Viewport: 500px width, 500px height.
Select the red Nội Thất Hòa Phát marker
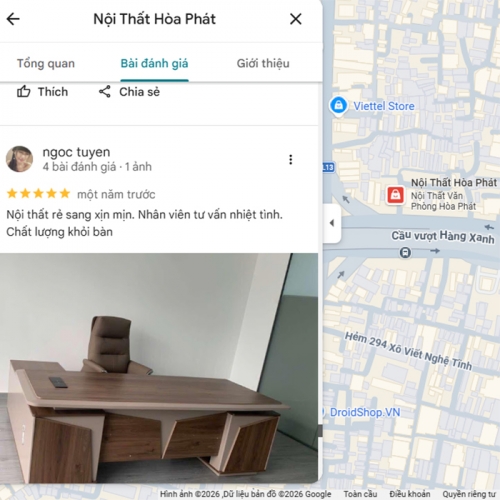coord(395,195)
